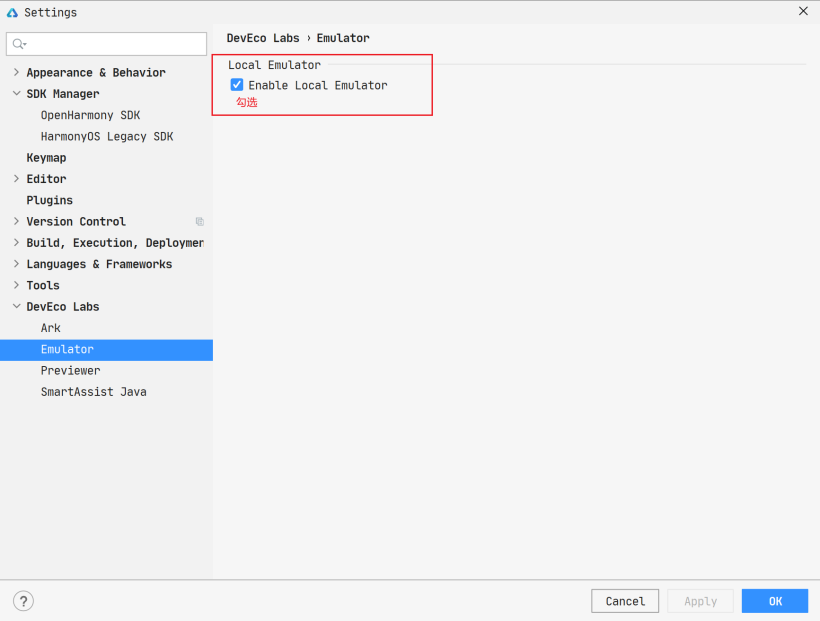Focus the settings search field

tap(106, 44)
